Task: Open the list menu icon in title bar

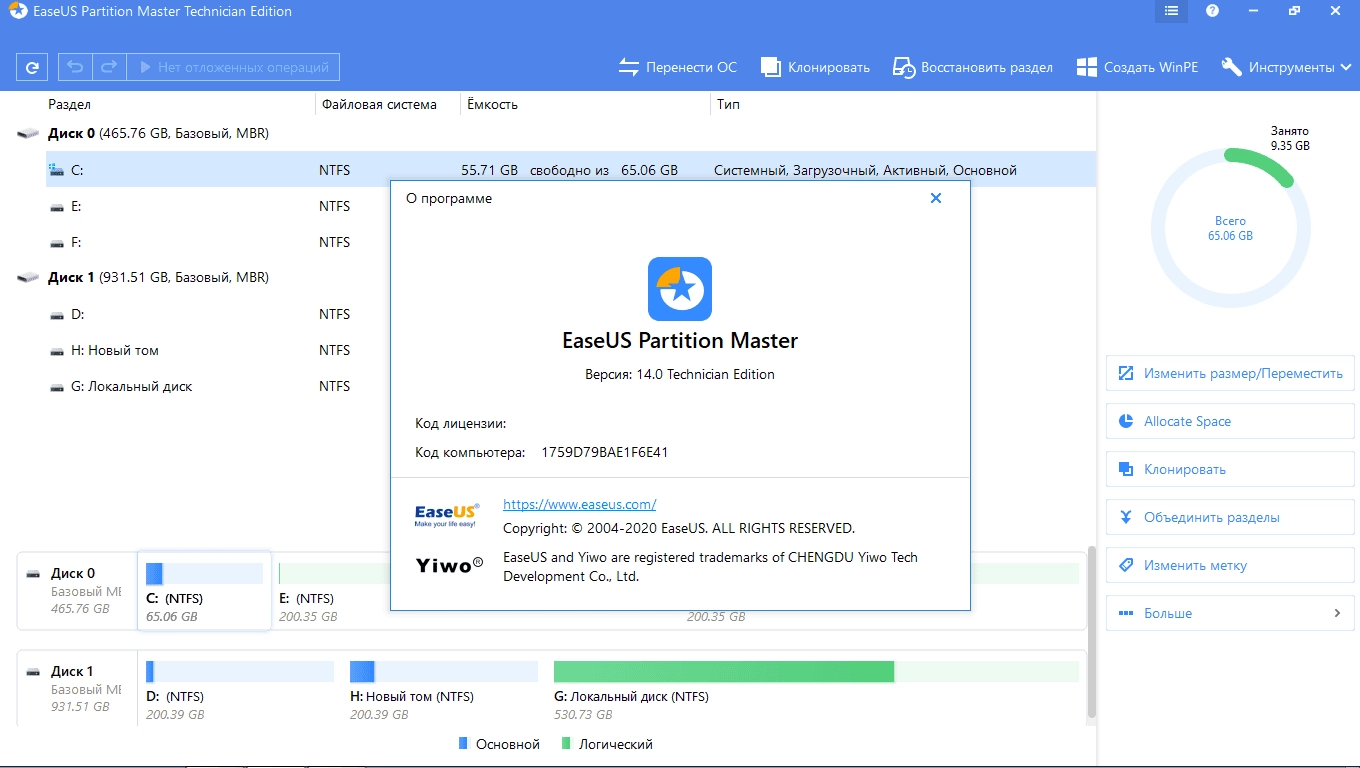Action: point(1171,11)
